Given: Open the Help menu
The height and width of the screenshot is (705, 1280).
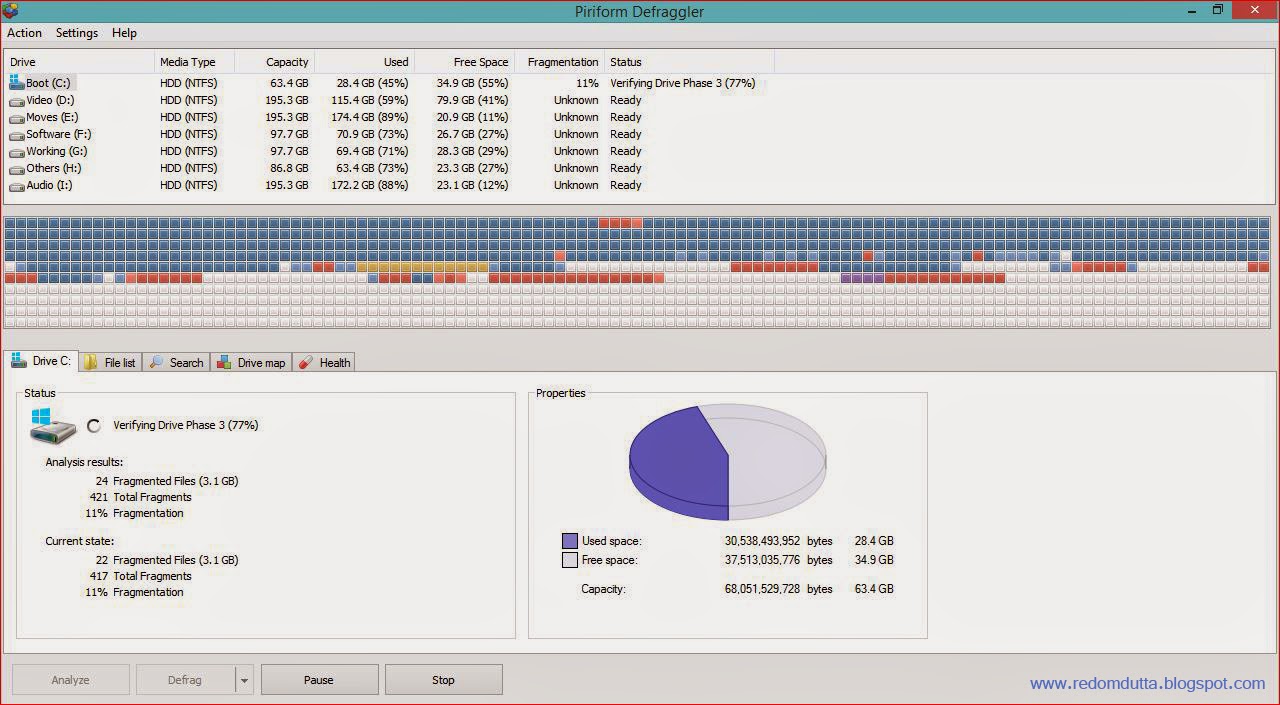Looking at the screenshot, I should tap(124, 33).
